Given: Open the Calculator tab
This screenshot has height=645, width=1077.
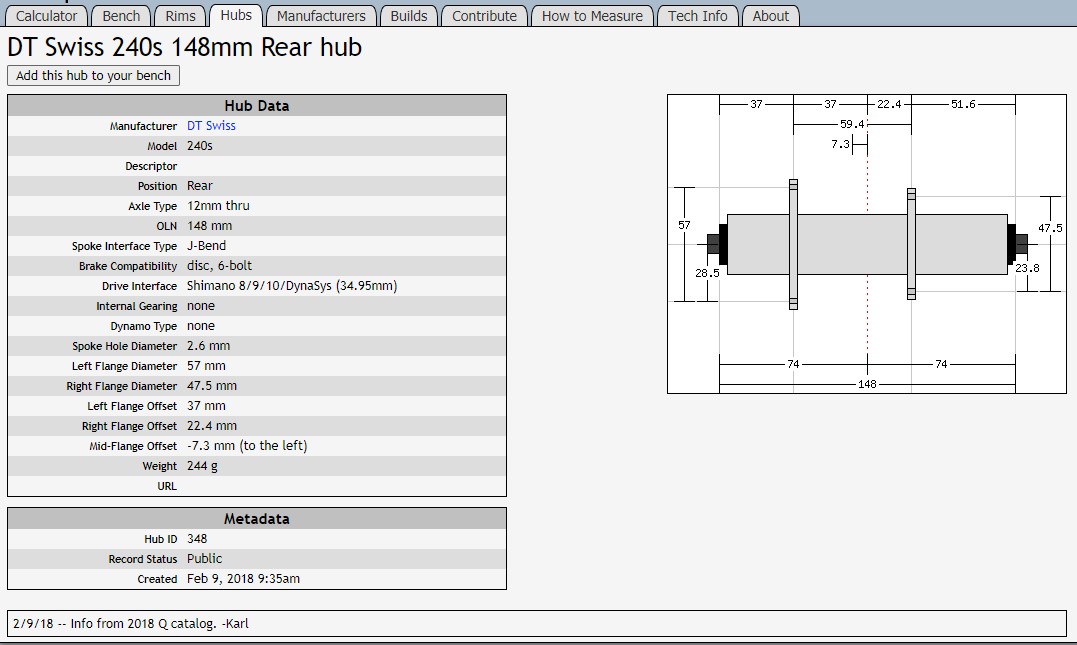Looking at the screenshot, I should (46, 16).
